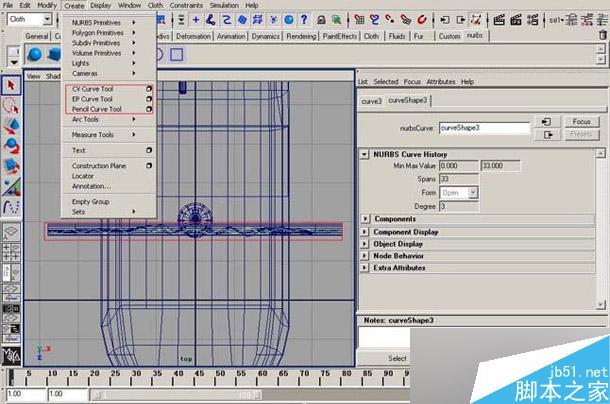The height and width of the screenshot is (404, 610).
Task: Select the Lasso select tool
Action: (11, 106)
